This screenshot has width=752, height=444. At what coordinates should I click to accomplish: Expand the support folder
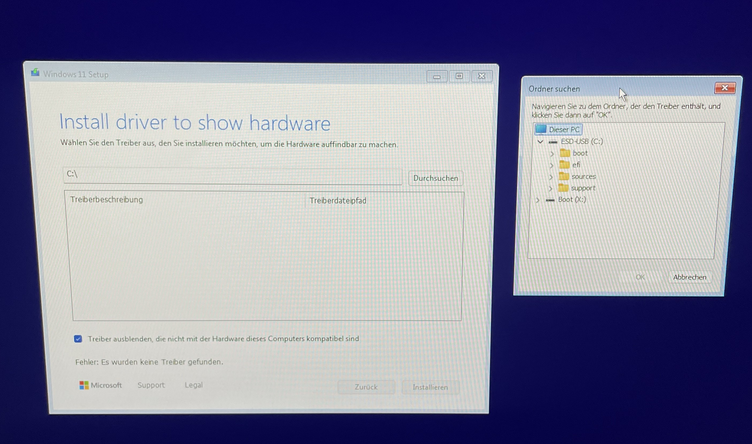click(x=550, y=188)
